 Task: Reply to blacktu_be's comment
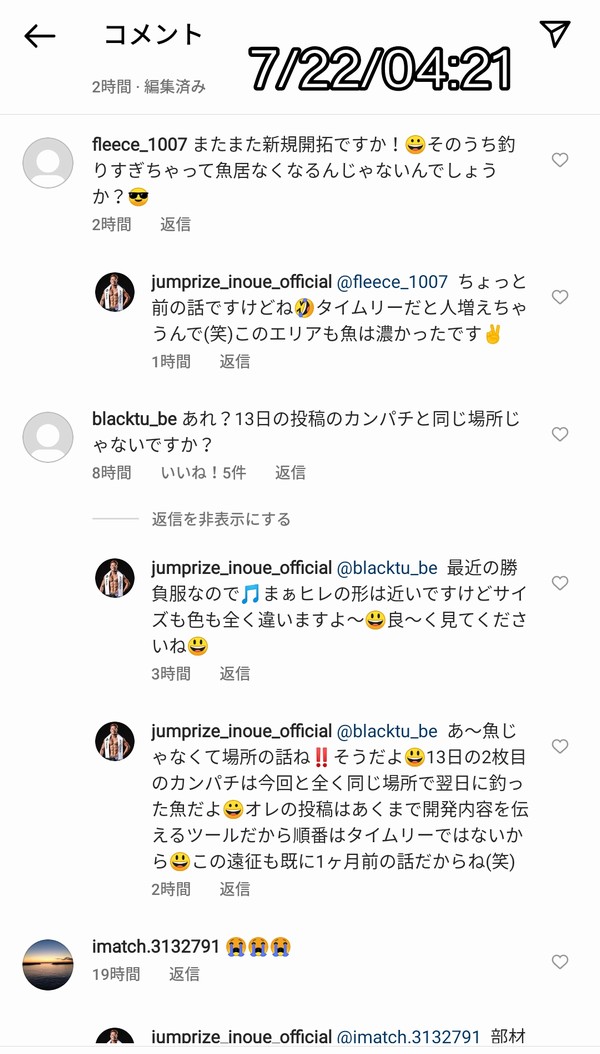(290, 472)
